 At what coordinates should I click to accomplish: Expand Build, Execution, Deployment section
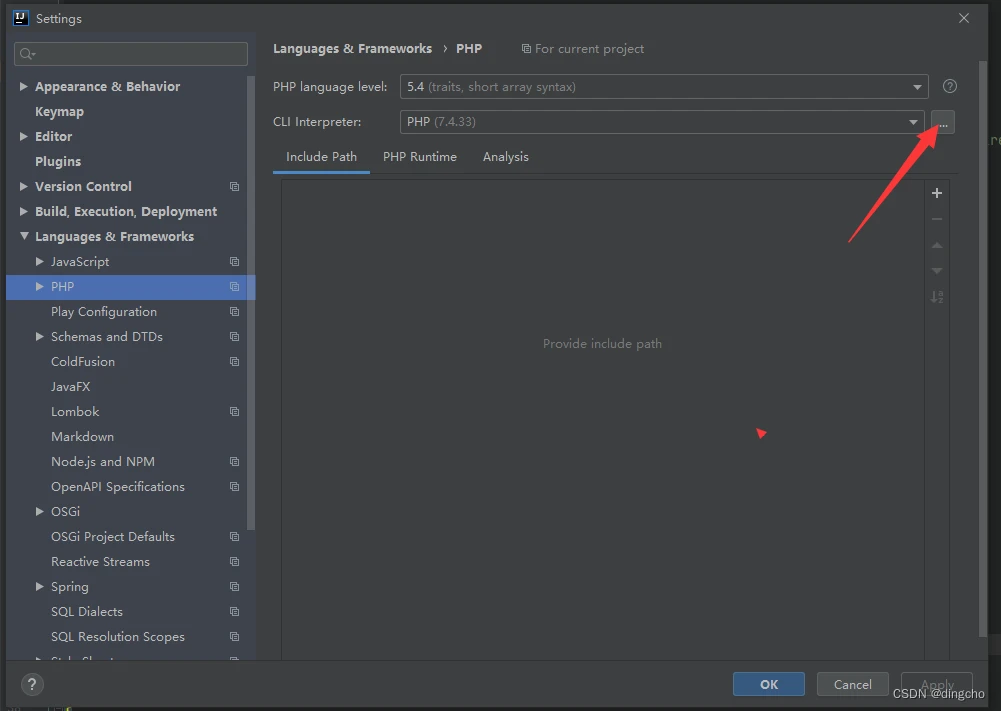[24, 211]
